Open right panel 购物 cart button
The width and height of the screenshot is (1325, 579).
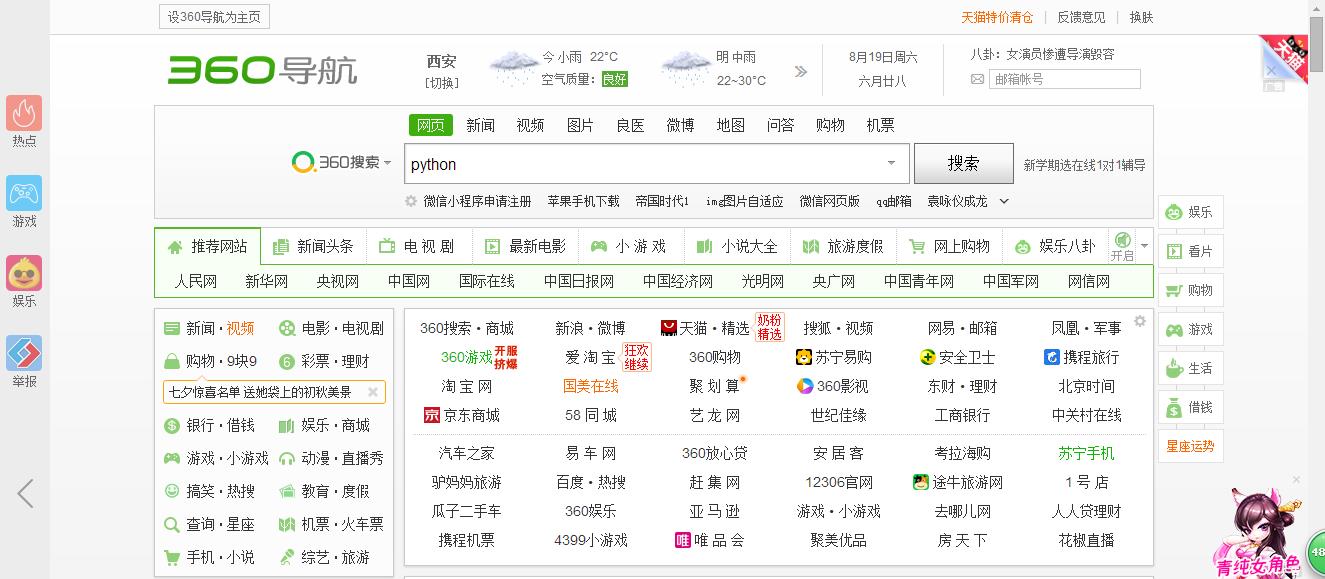coord(1190,290)
